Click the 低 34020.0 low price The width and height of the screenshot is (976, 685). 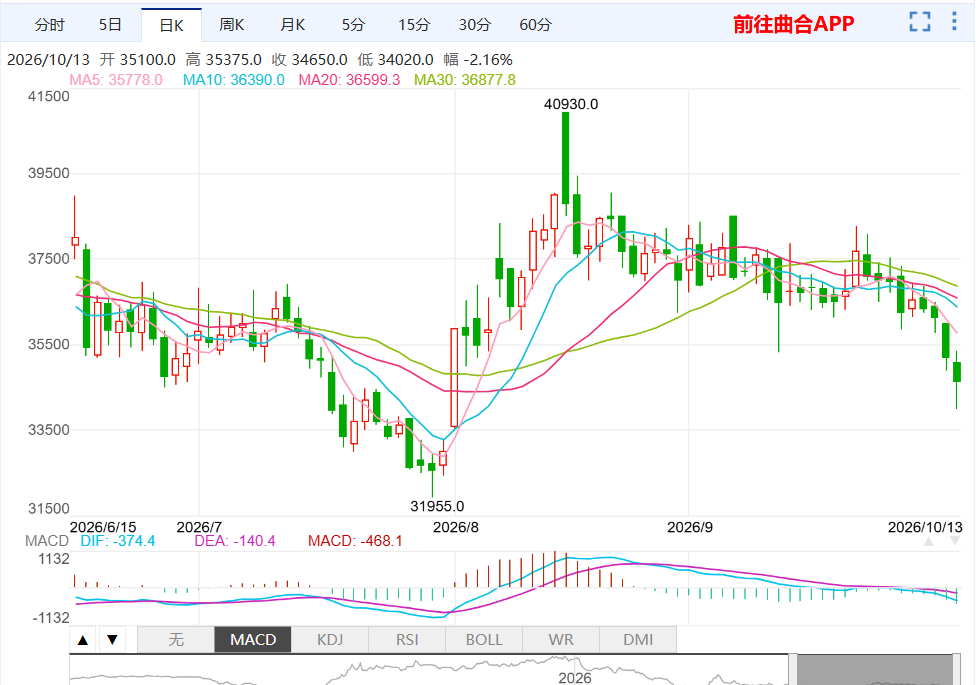(395, 60)
